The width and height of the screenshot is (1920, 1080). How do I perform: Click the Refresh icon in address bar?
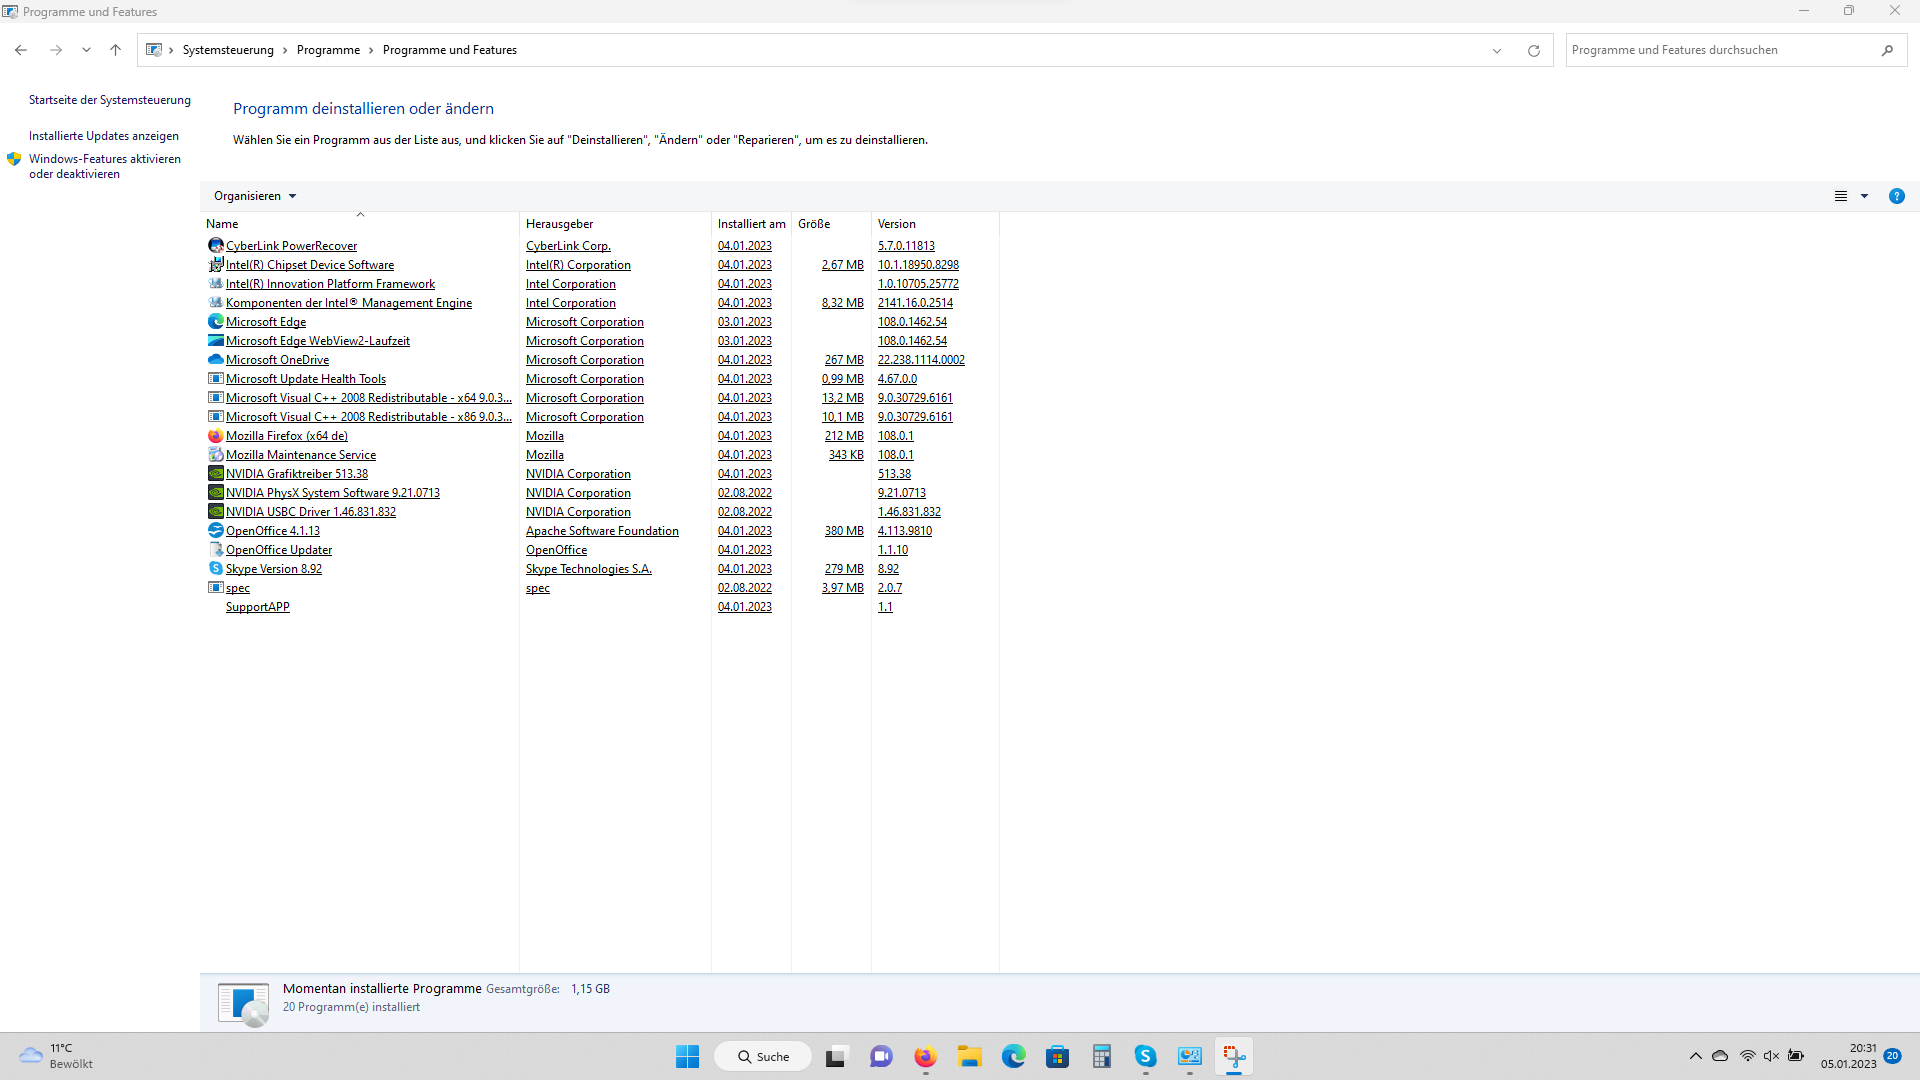(1533, 50)
